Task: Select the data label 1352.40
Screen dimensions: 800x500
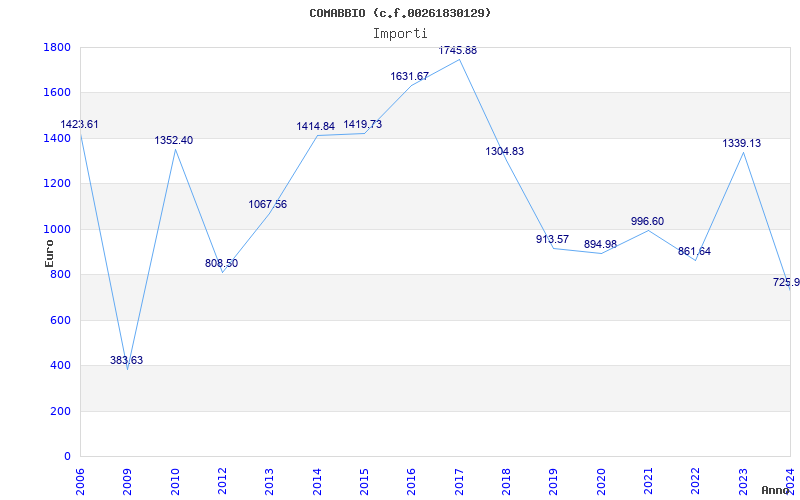Action: (174, 140)
